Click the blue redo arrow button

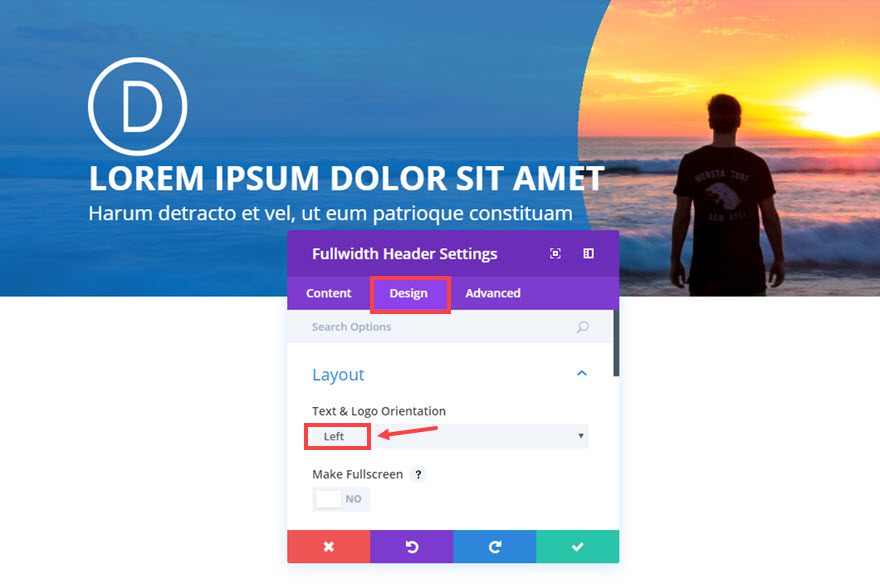coord(494,546)
